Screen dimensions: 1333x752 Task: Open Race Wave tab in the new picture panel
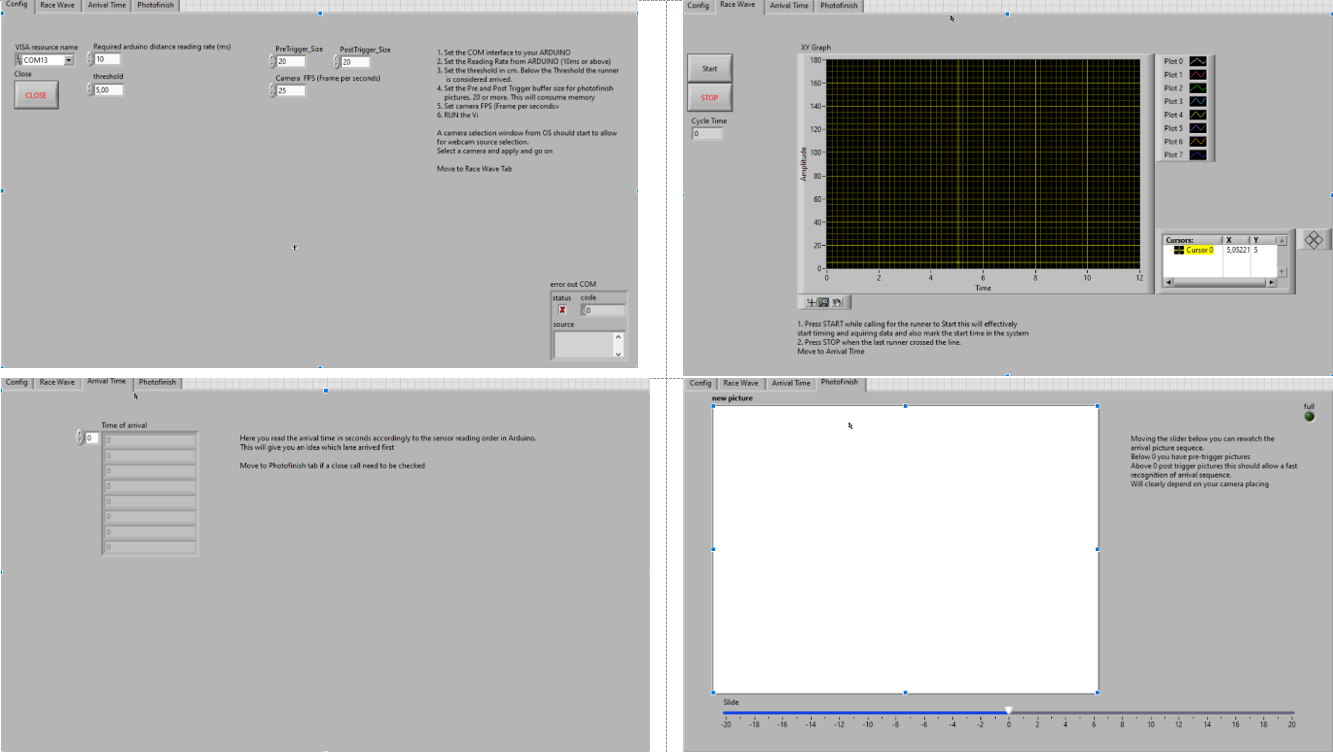tap(741, 383)
